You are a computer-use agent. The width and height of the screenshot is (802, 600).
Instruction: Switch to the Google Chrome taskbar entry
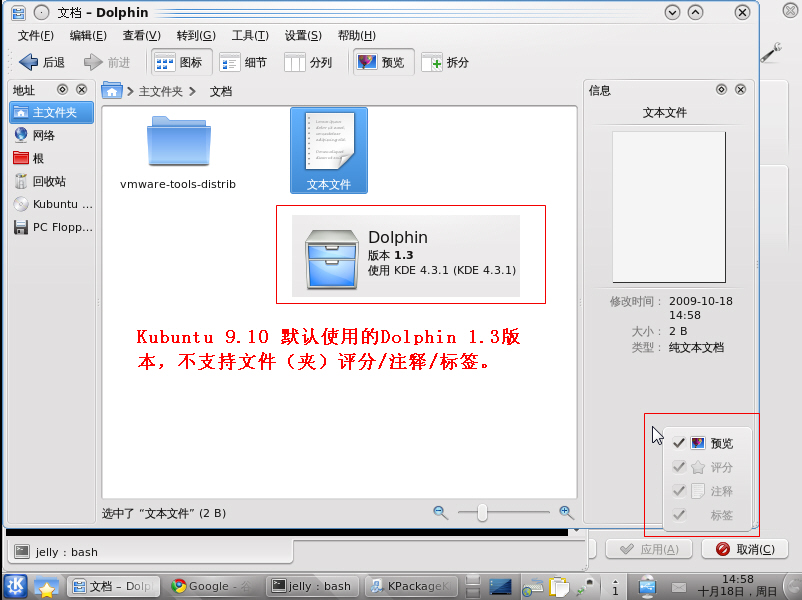click(211, 586)
